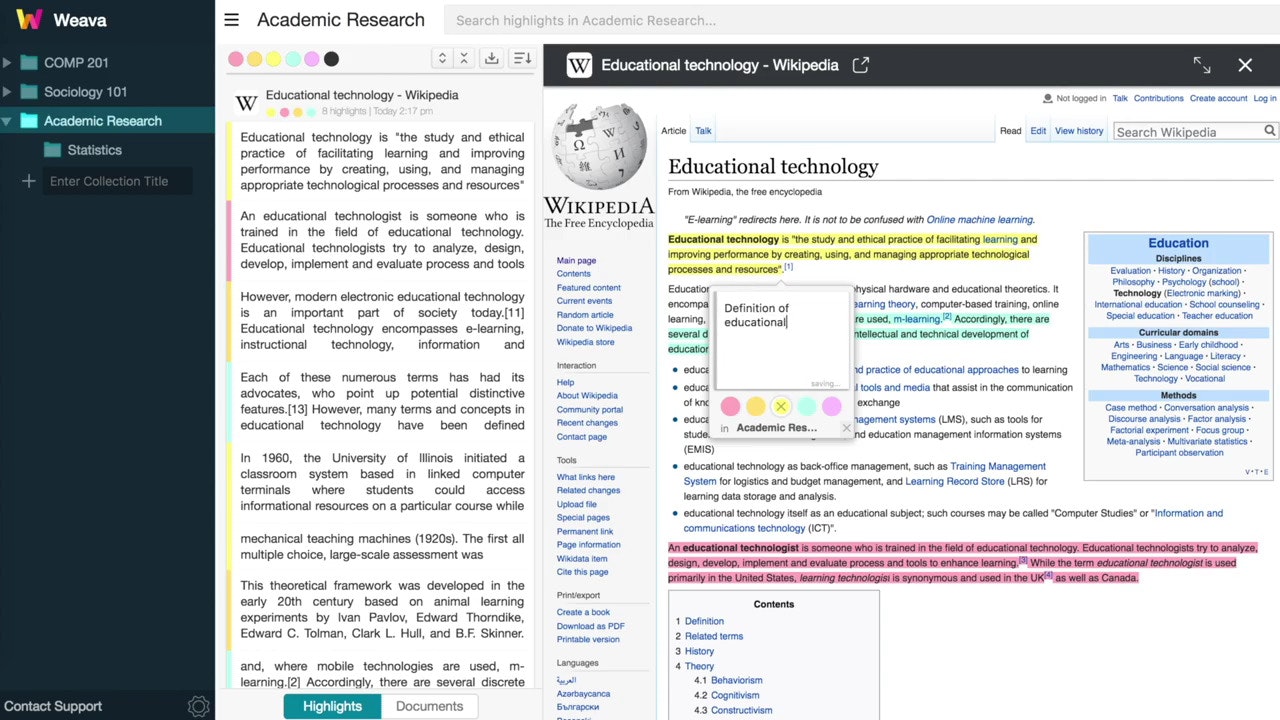Switch to the Highlights tab
Viewport: 1280px width, 720px height.
332,706
